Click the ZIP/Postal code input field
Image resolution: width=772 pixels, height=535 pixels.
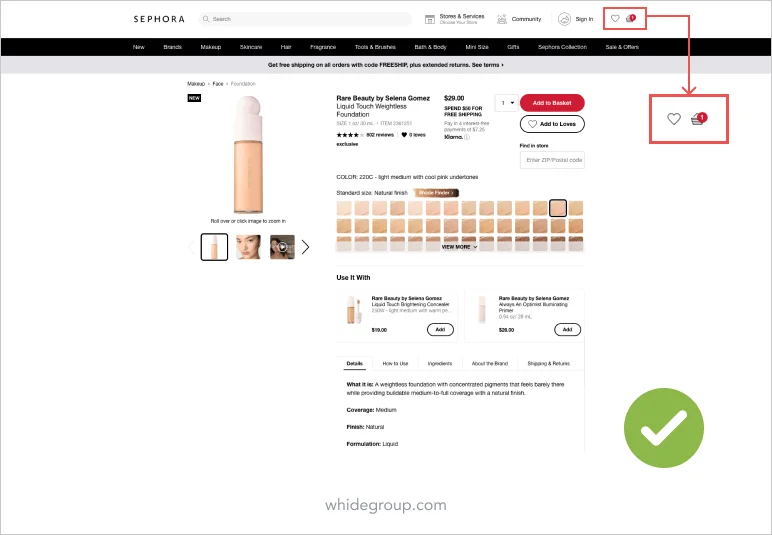click(x=552, y=160)
